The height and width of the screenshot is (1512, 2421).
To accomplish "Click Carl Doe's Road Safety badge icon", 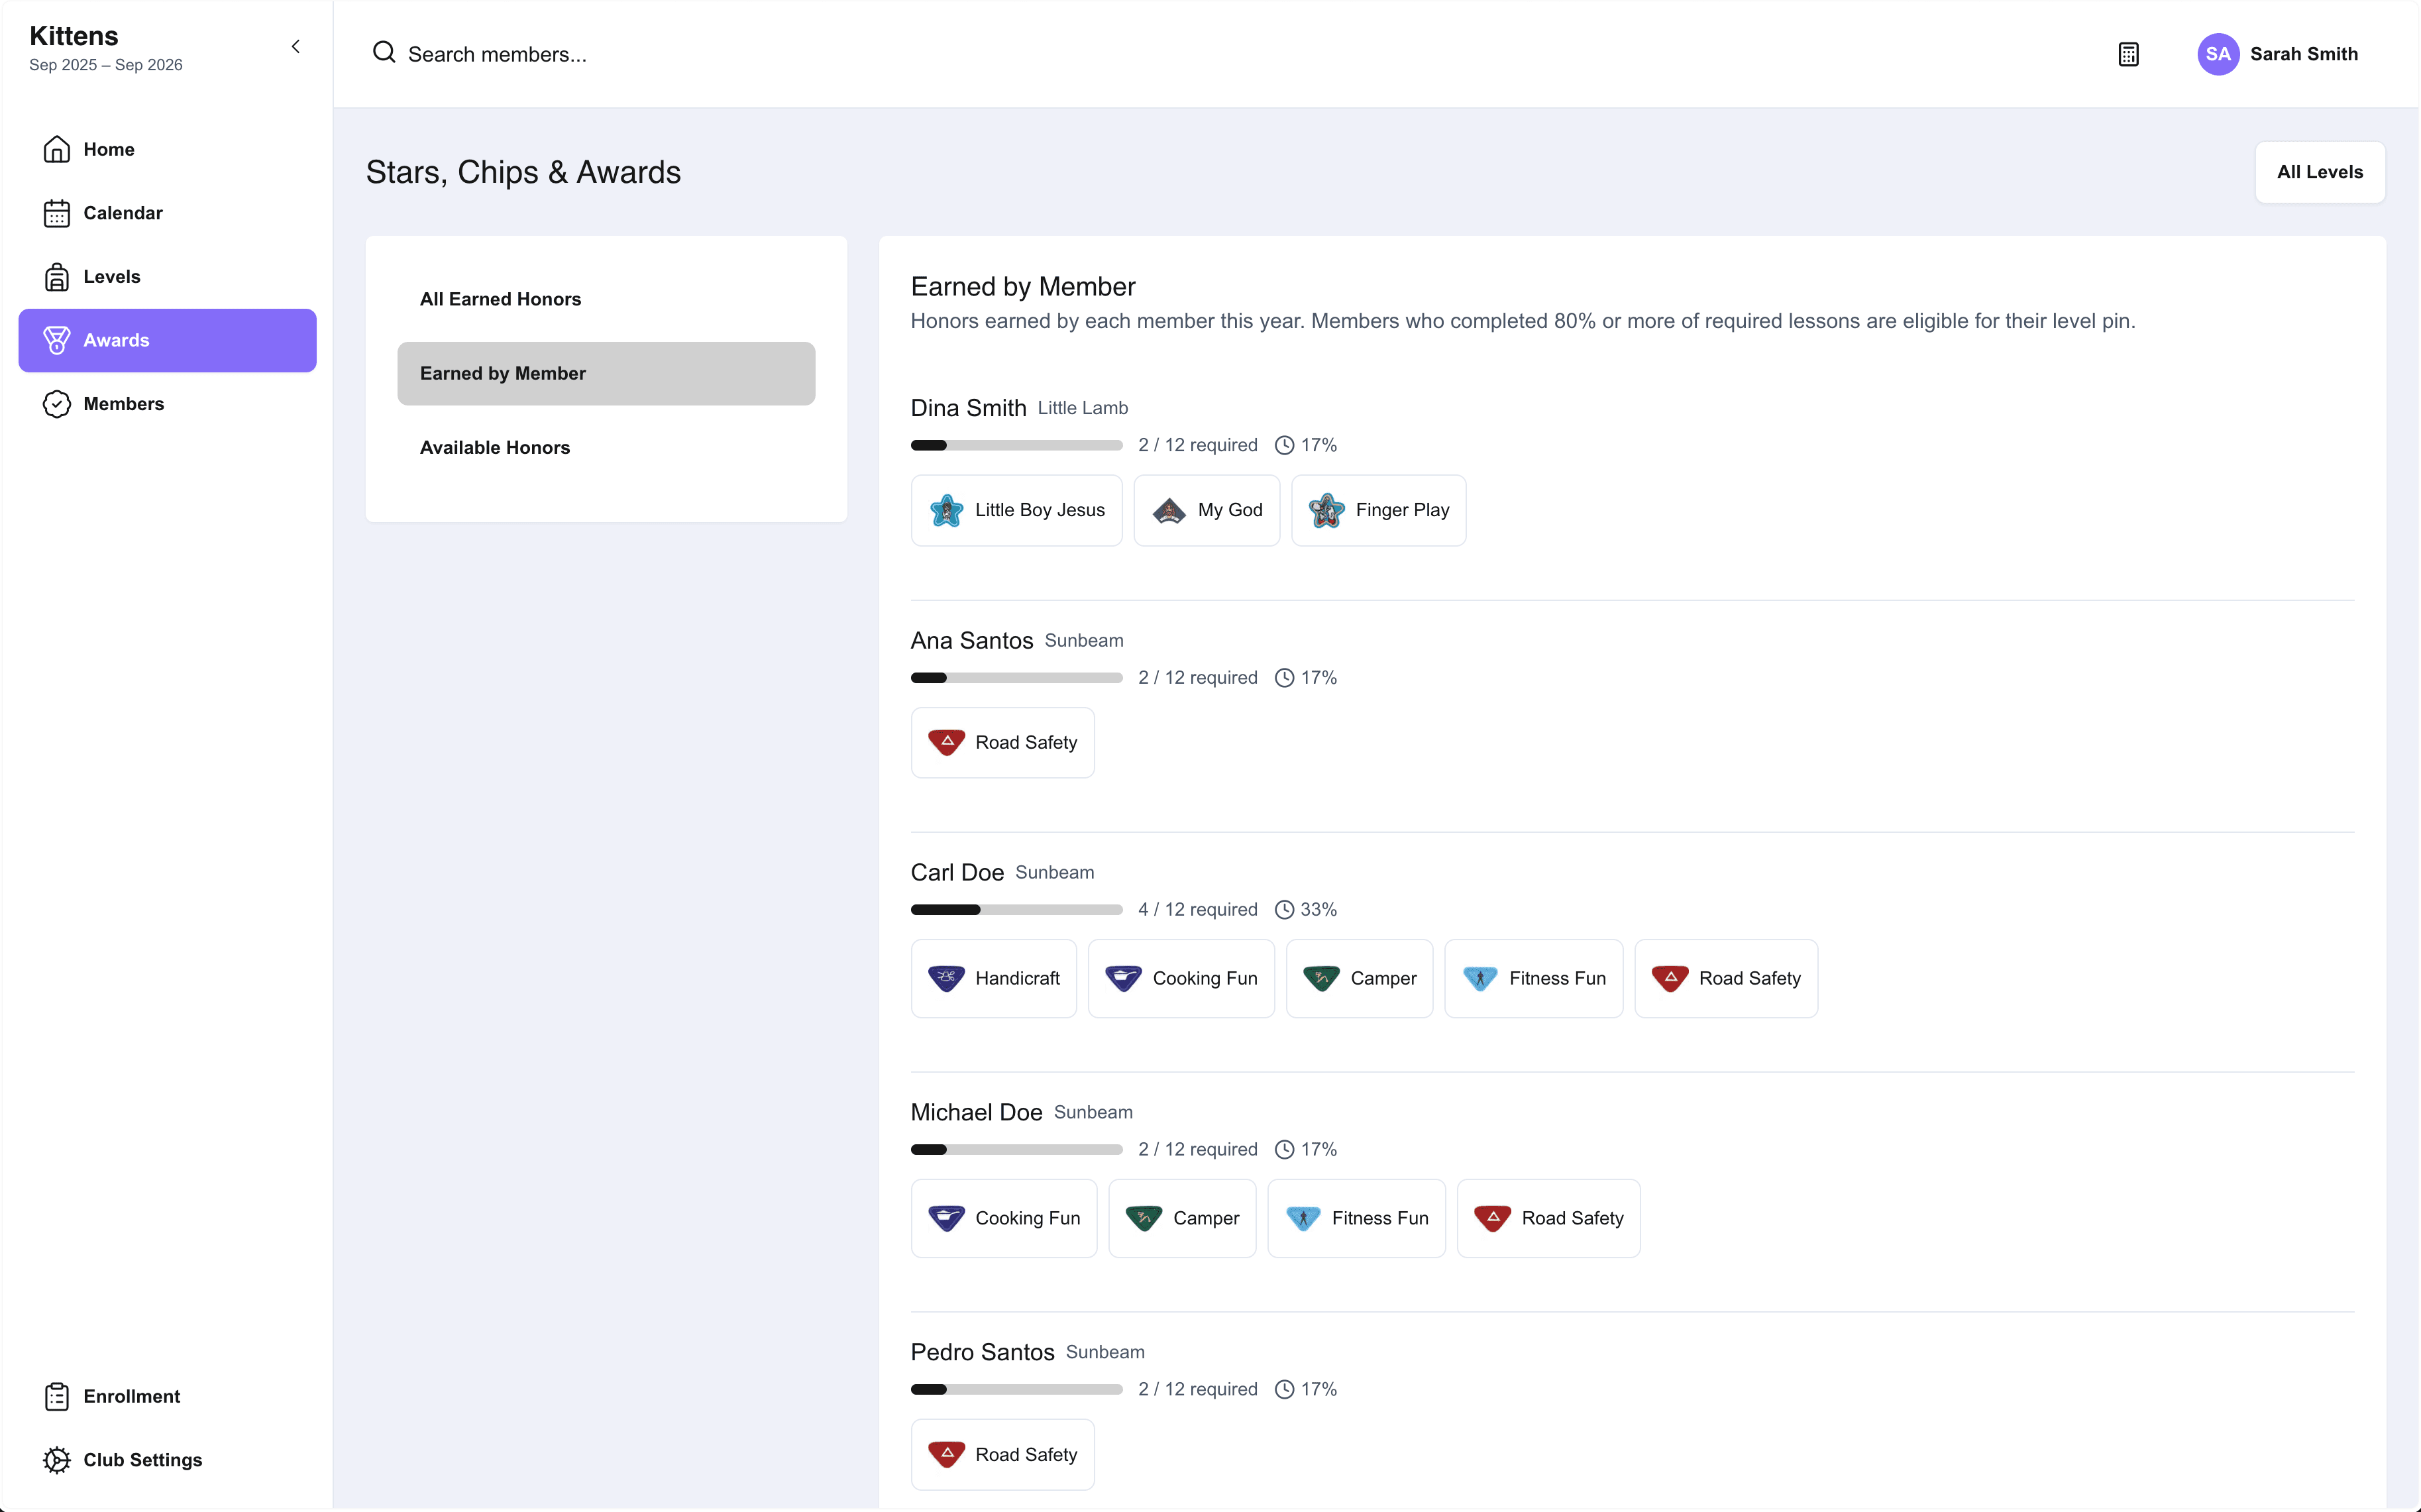I will pyautogui.click(x=1670, y=978).
